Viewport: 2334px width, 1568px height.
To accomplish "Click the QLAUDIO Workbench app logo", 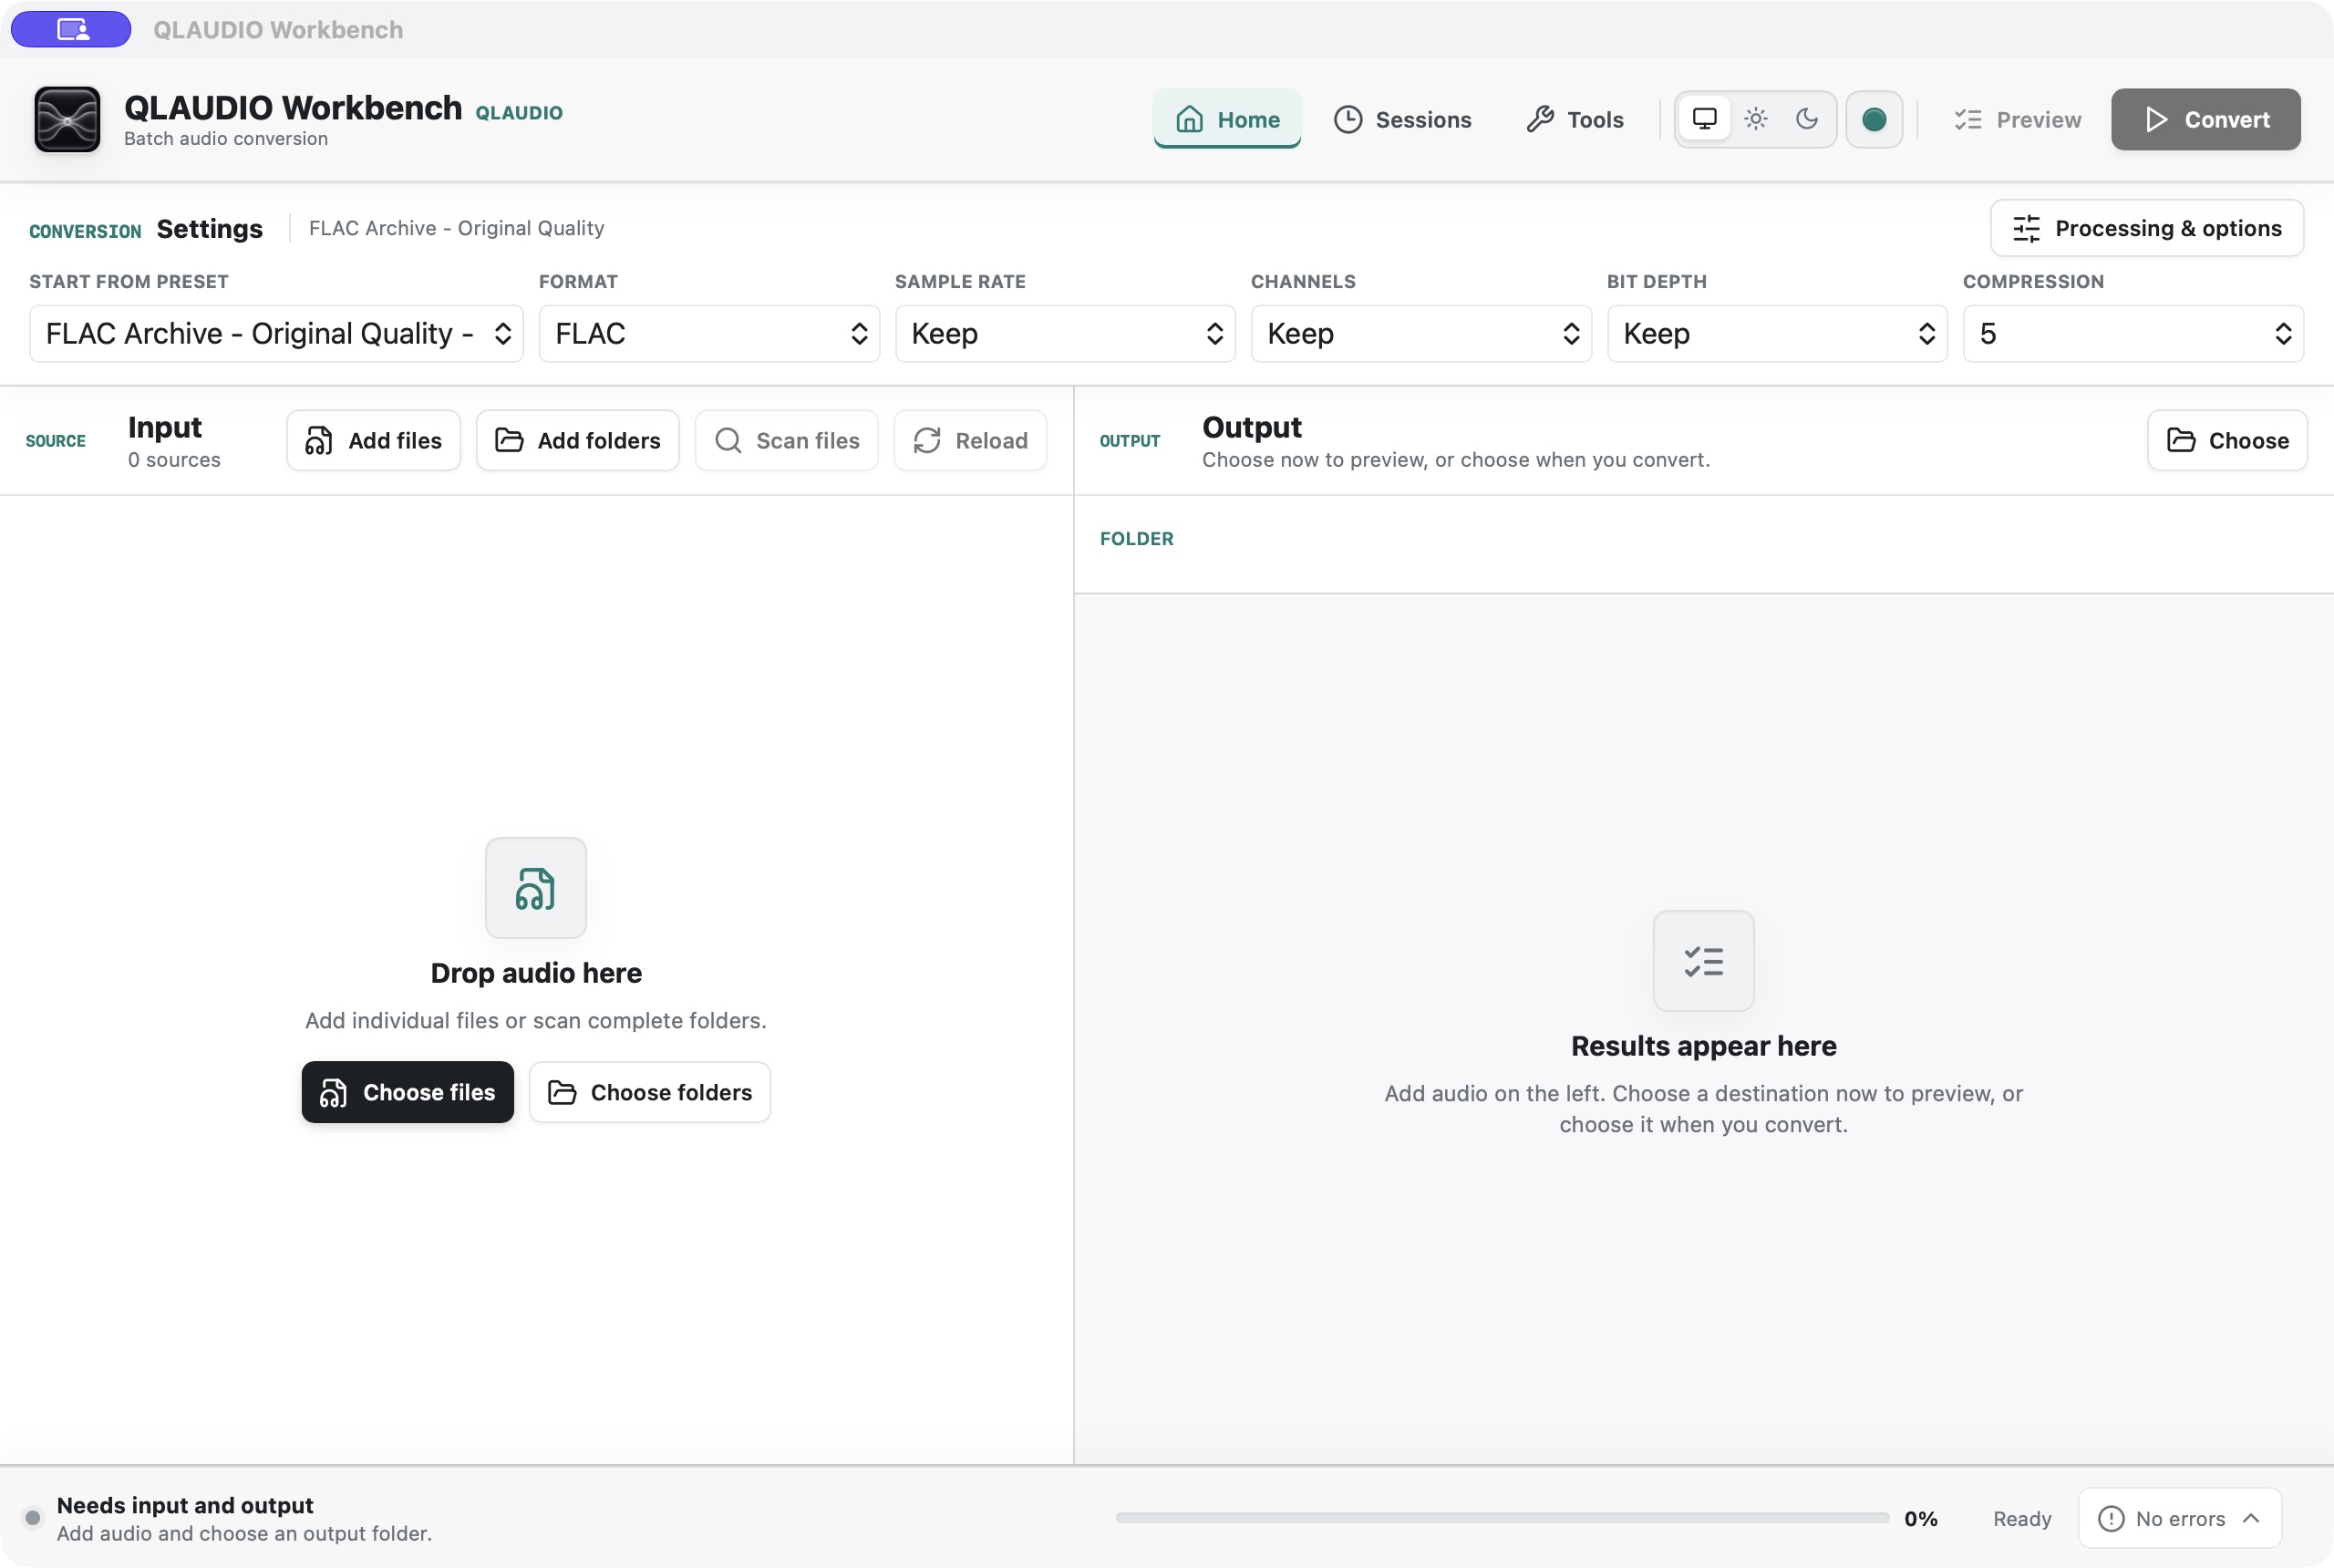I will point(67,119).
